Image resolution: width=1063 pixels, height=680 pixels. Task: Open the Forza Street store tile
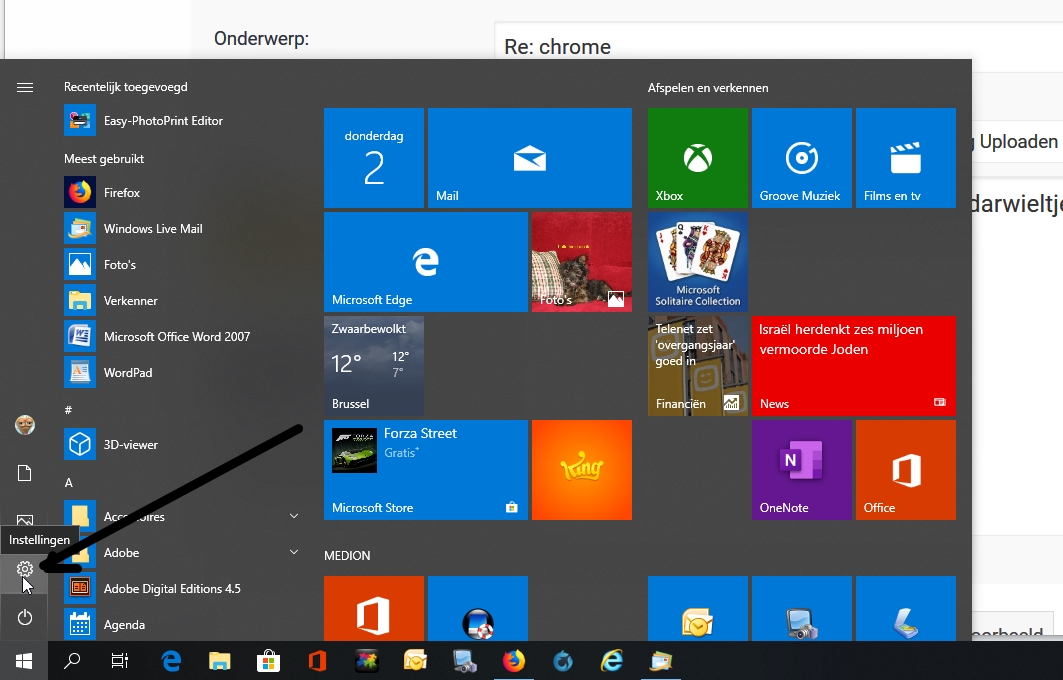pos(425,470)
